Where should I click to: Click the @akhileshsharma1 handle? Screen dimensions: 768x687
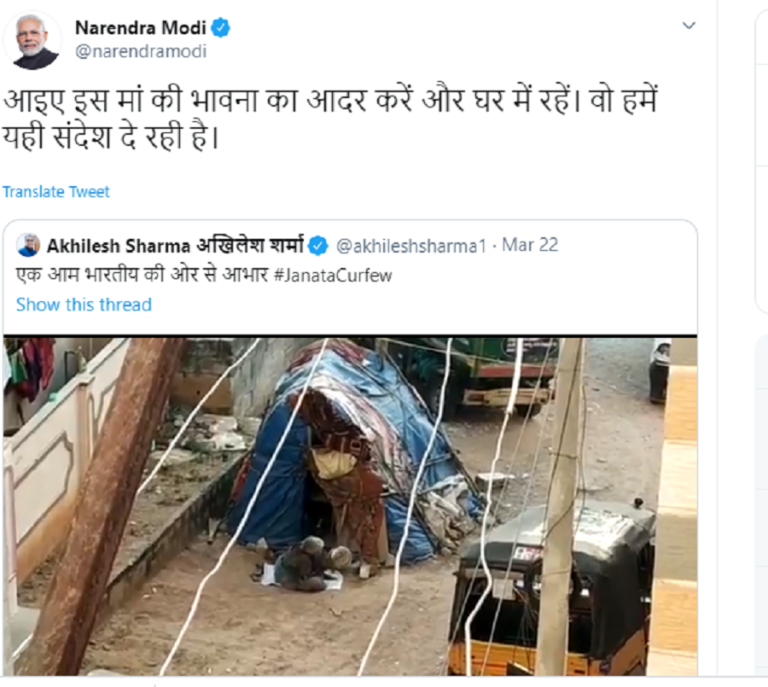coord(410,245)
